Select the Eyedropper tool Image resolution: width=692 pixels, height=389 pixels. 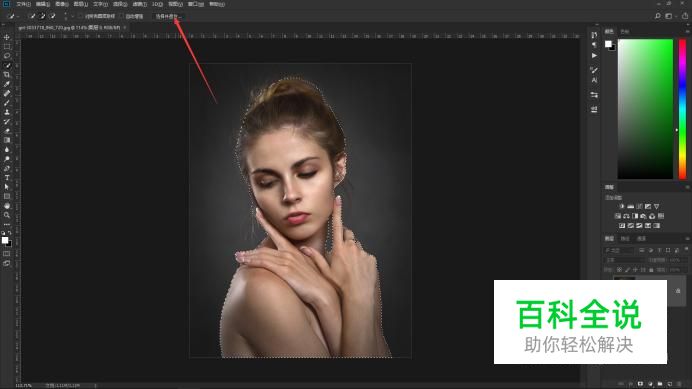click(x=7, y=84)
